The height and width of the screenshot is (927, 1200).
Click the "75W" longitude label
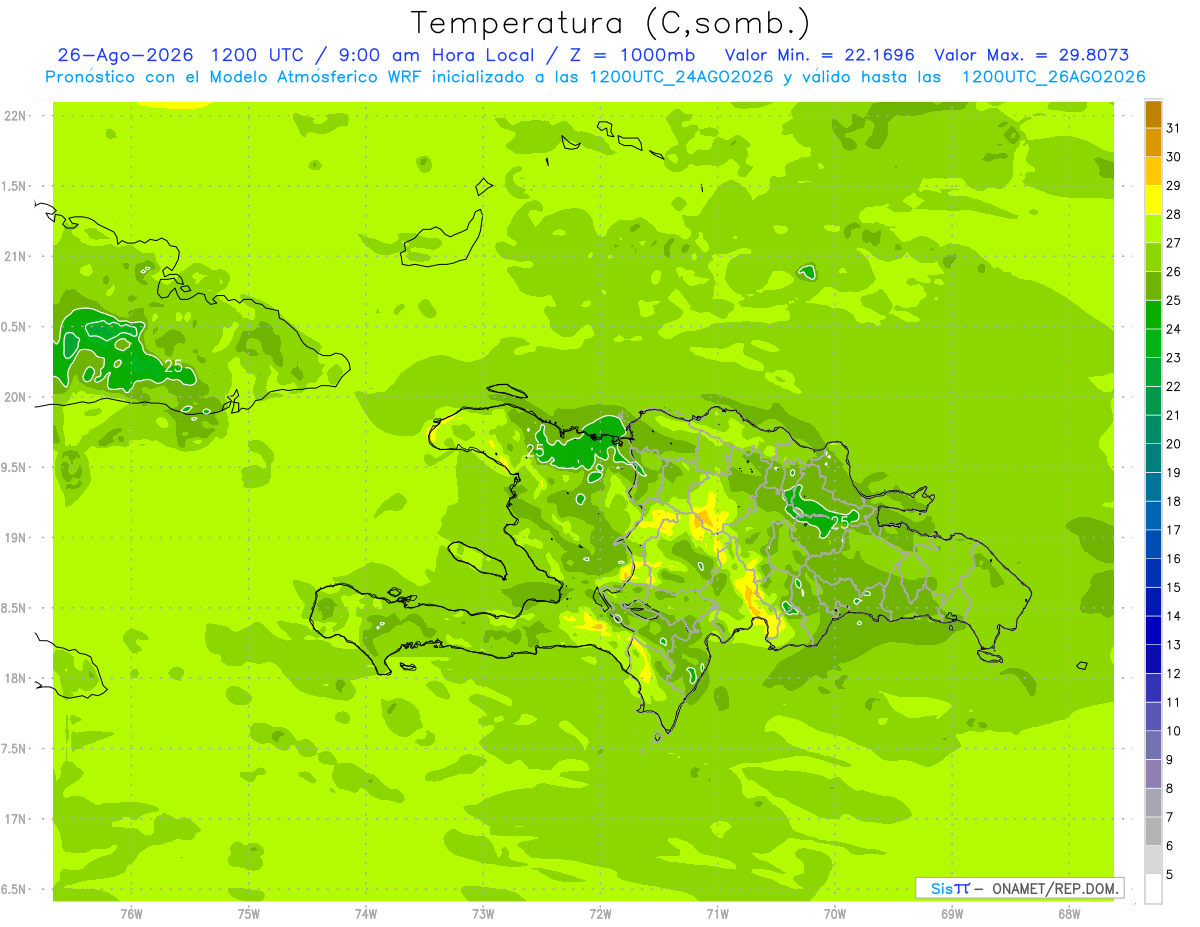click(249, 915)
